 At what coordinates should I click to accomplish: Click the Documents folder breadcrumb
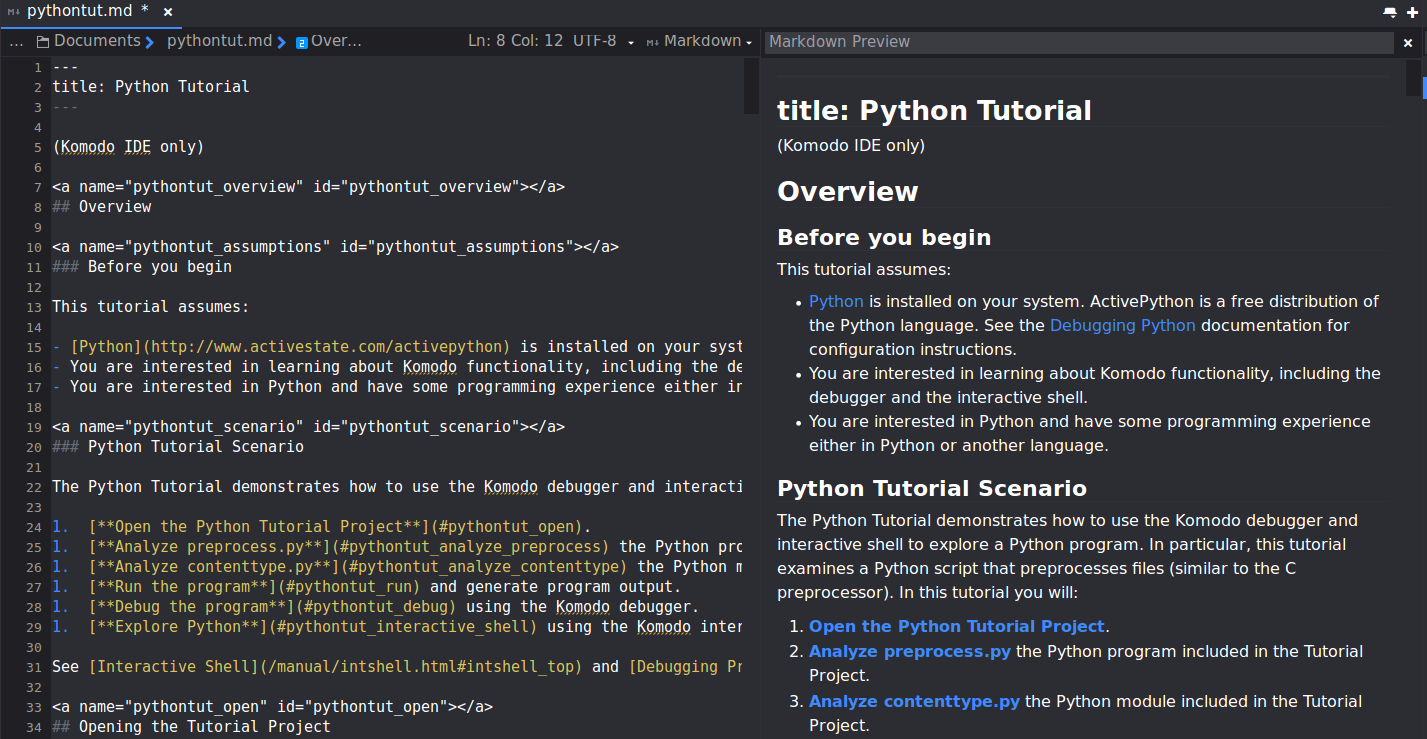(97, 41)
